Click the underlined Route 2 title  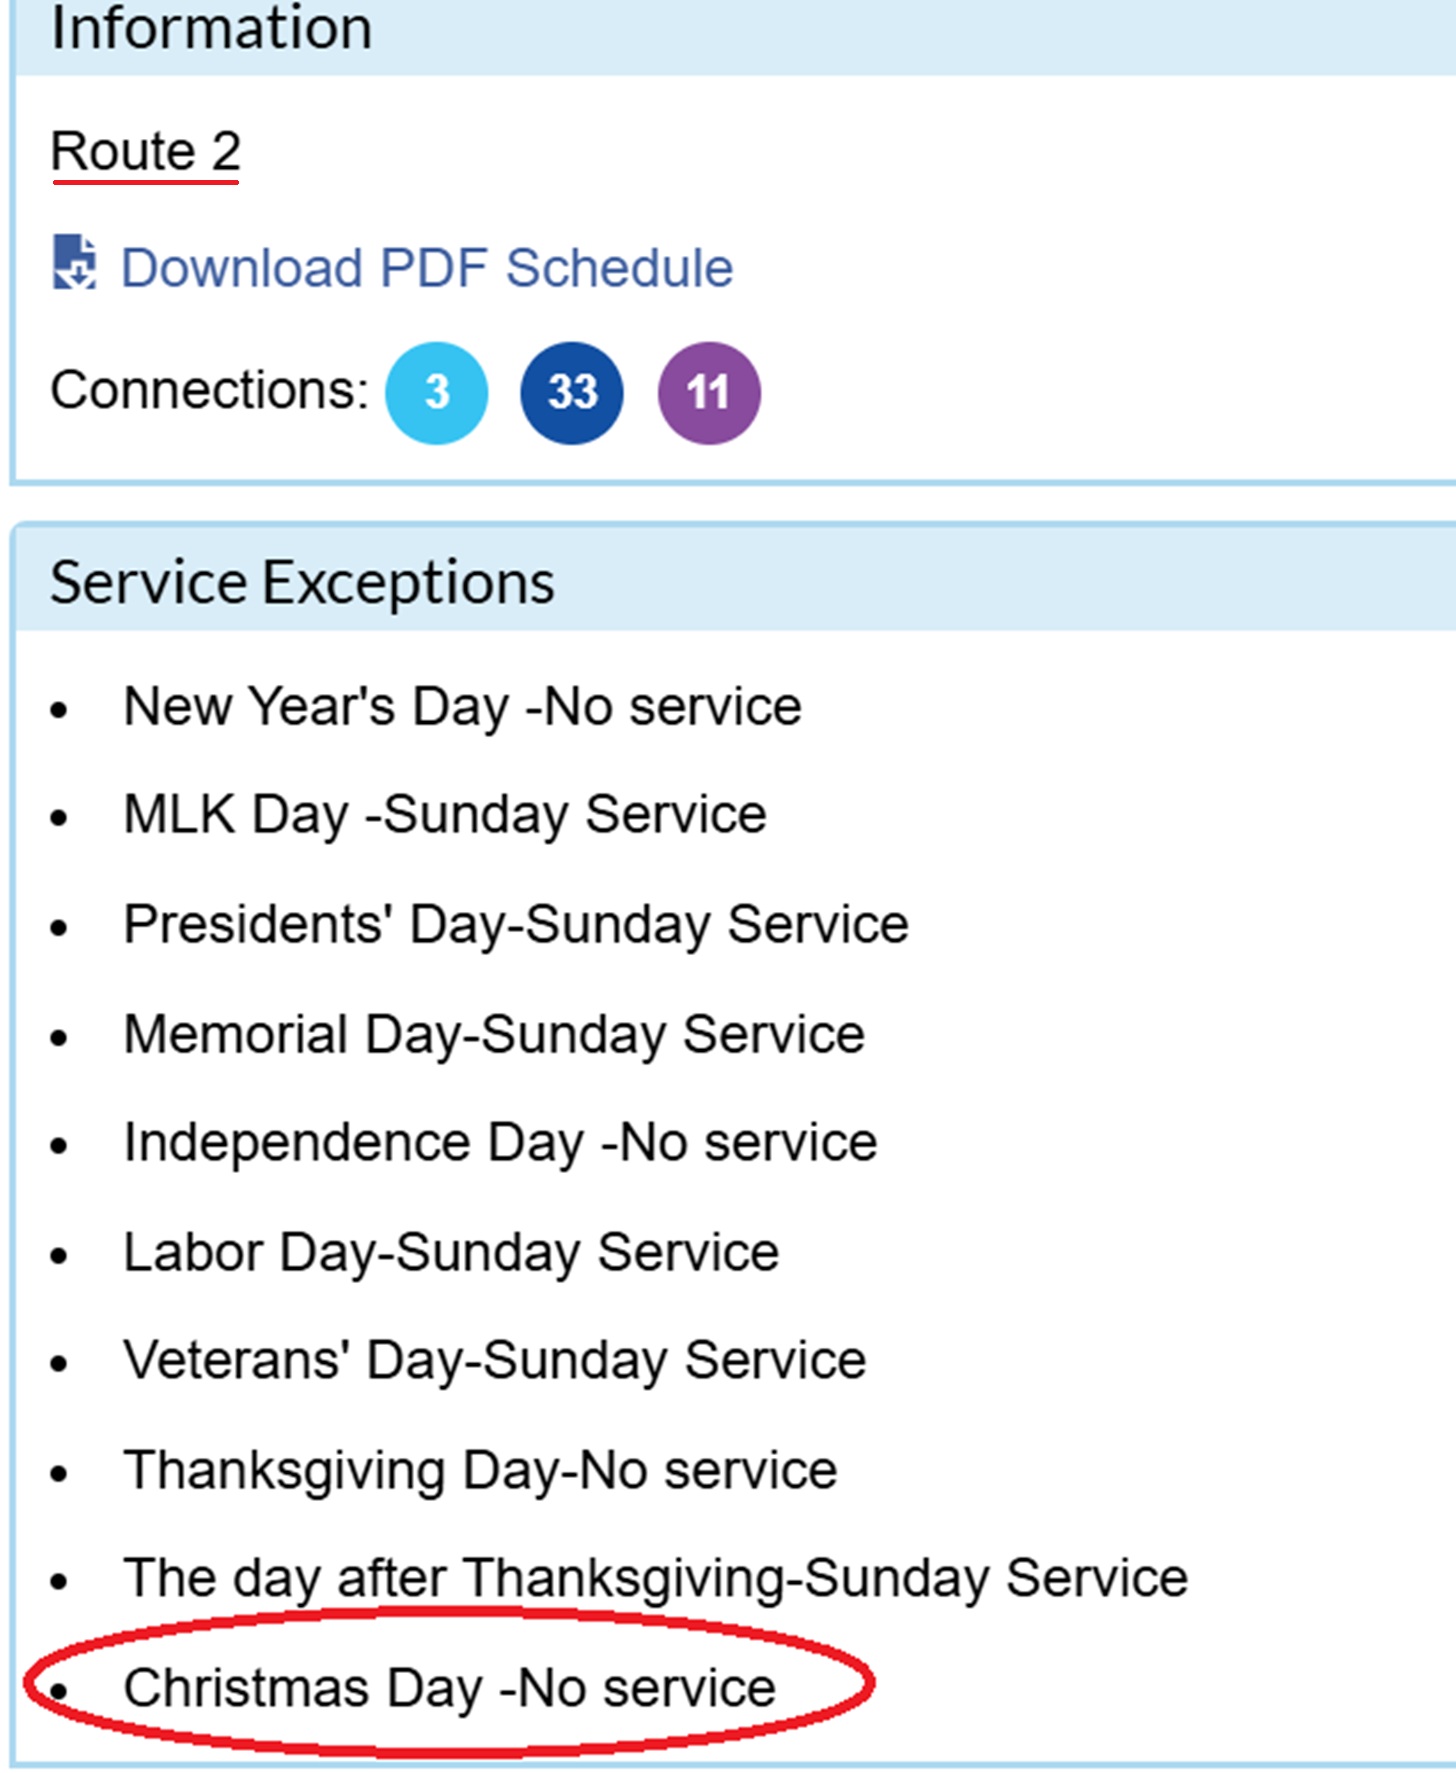pos(146,152)
